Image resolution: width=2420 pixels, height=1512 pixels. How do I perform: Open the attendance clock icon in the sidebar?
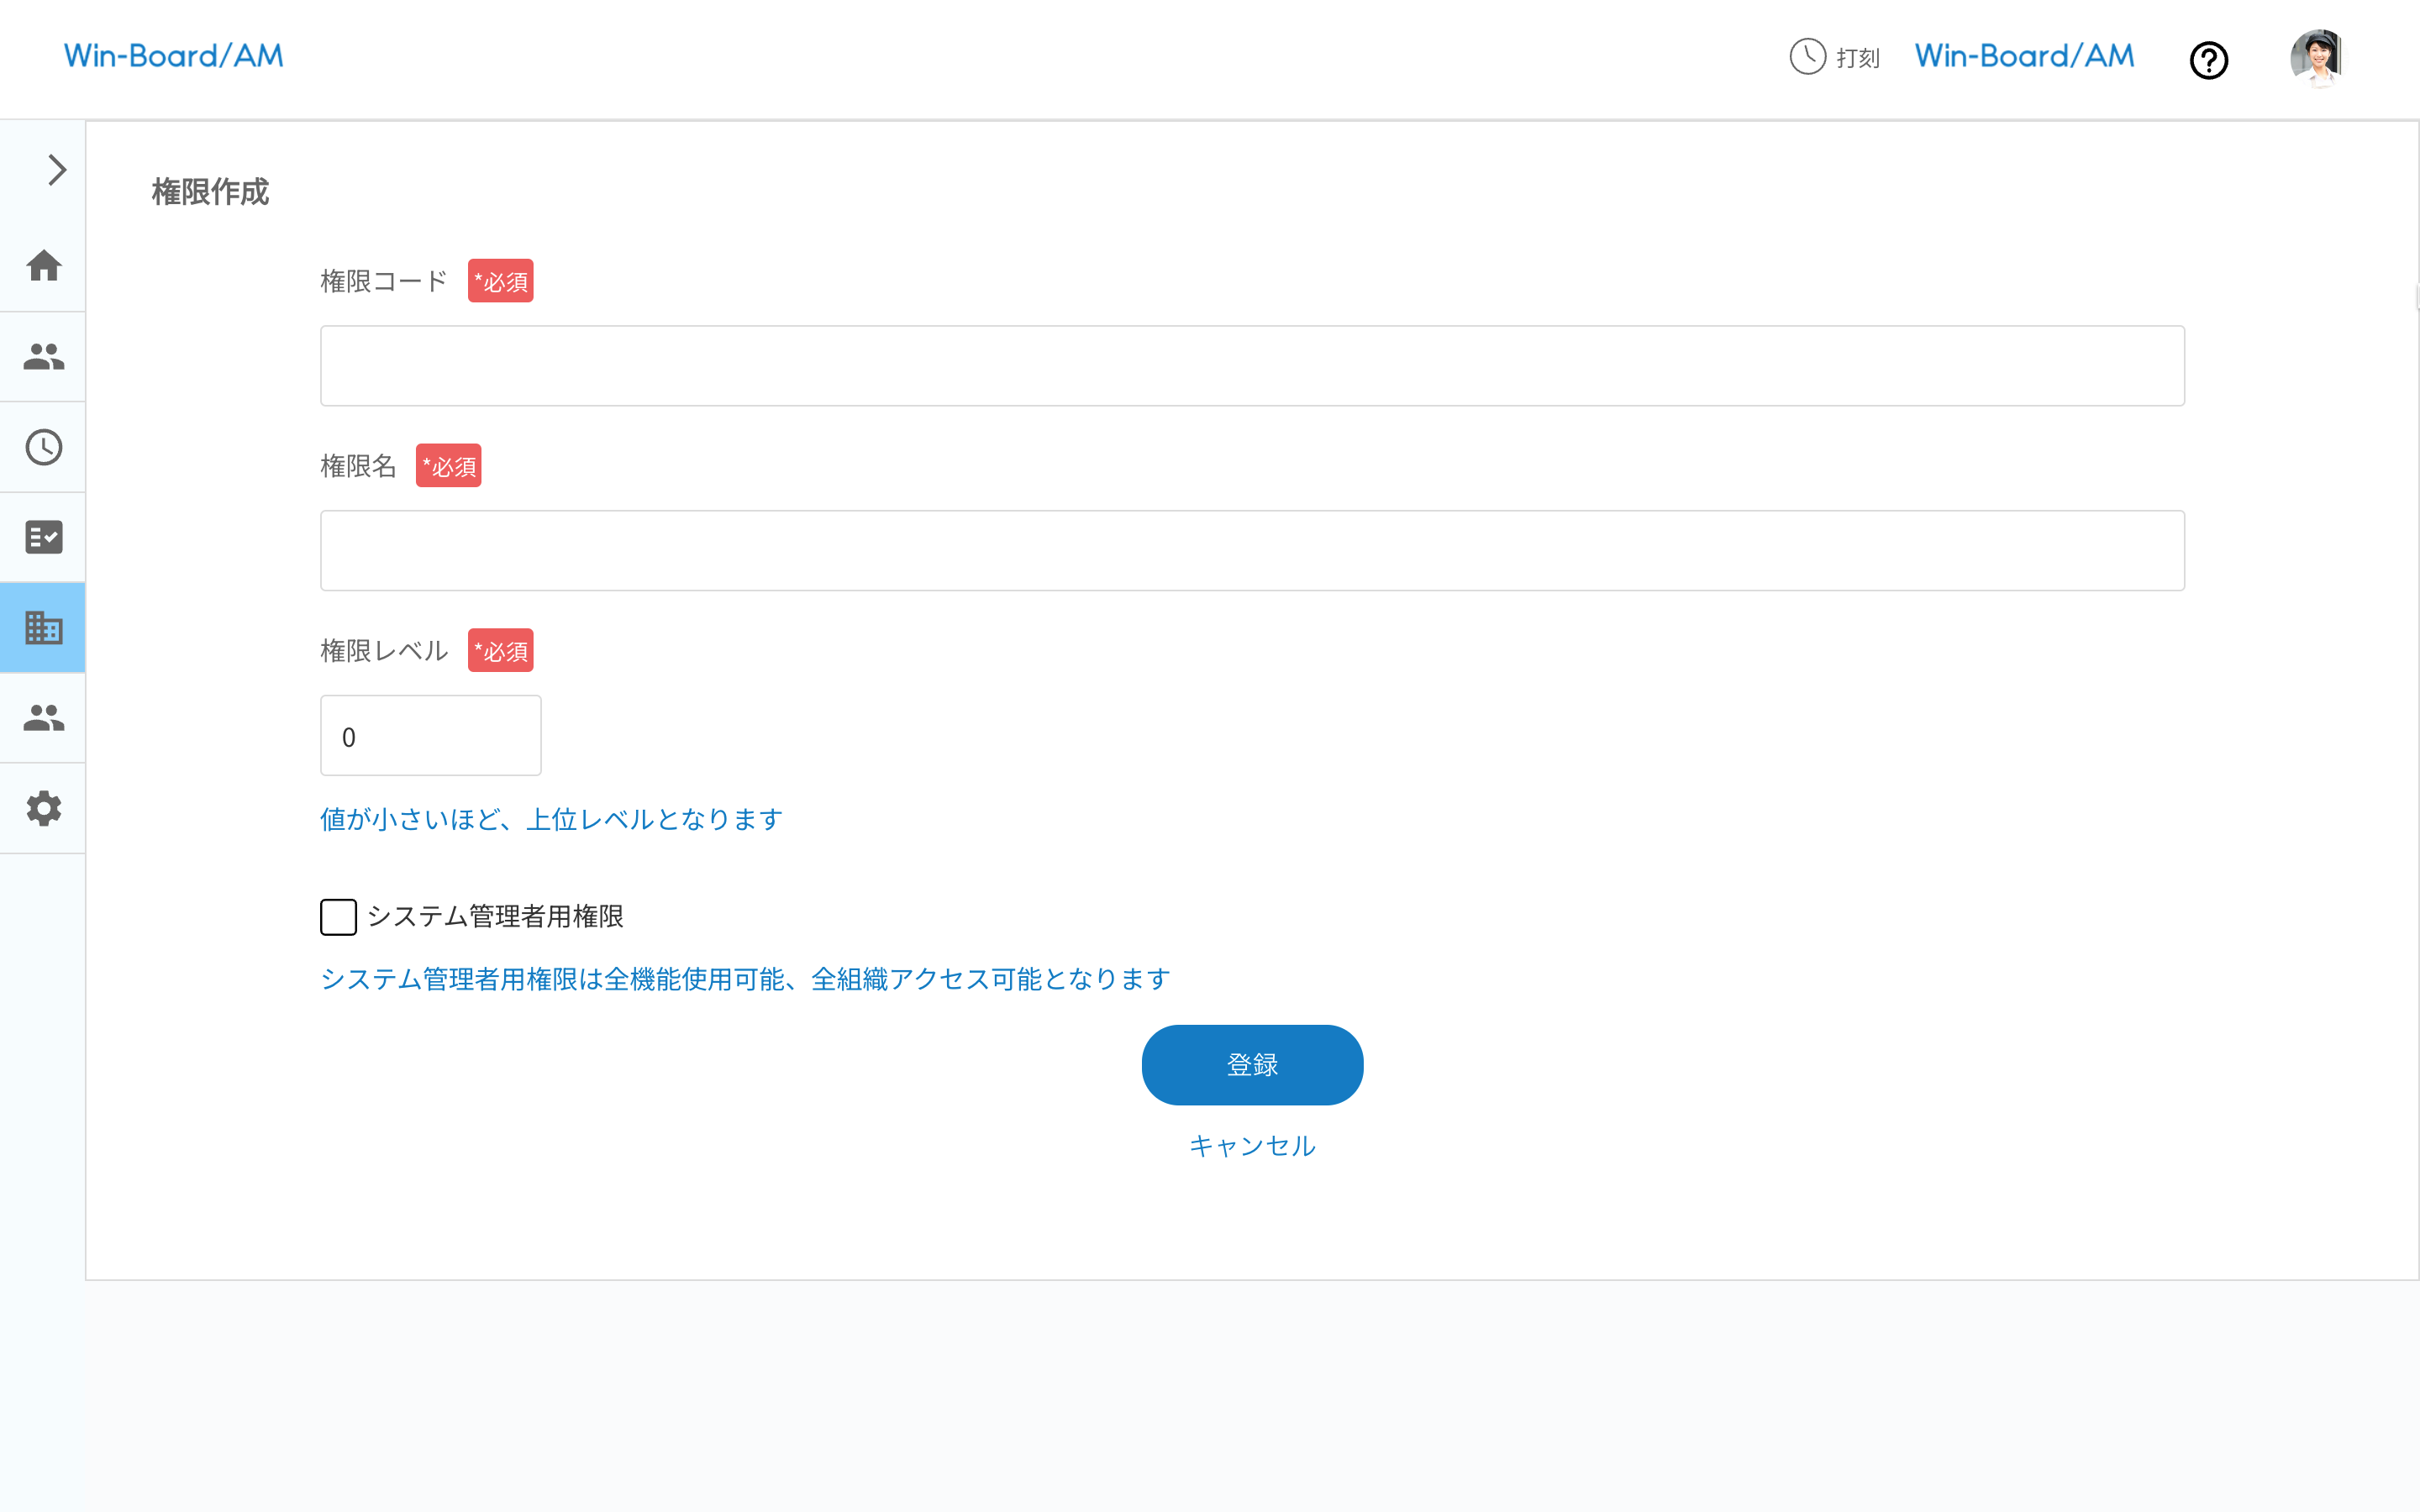[43, 447]
